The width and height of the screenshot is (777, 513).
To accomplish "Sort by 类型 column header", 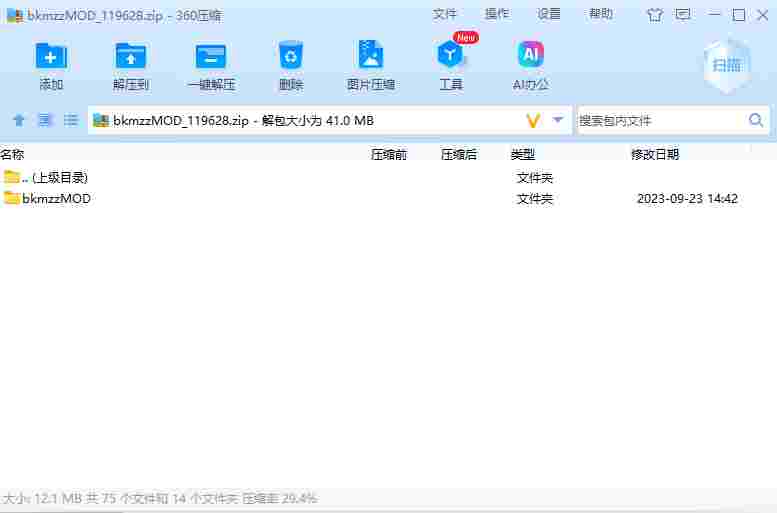I will pyautogui.click(x=523, y=155).
